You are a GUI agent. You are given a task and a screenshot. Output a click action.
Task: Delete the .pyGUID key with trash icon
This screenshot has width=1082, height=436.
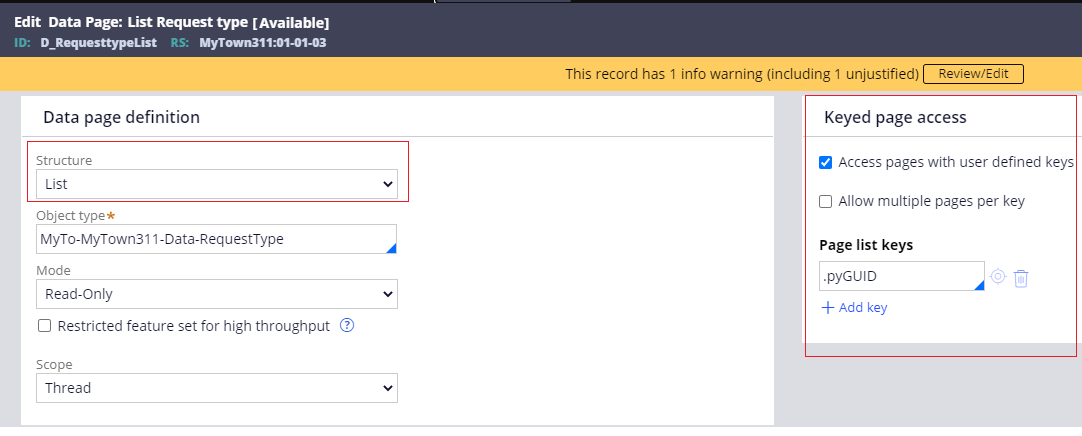tap(1021, 278)
